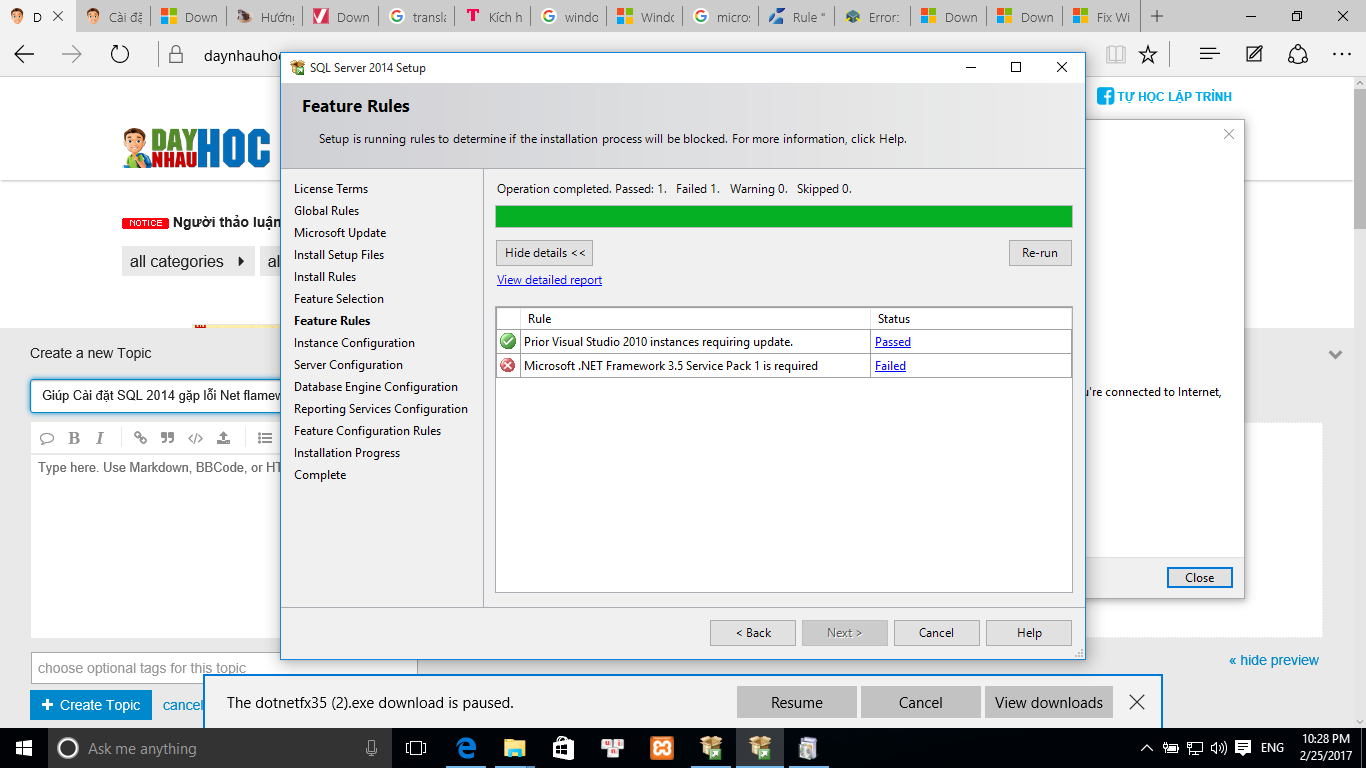The height and width of the screenshot is (768, 1366).
Task: Switch to the 'transla' Google tab
Action: pyautogui.click(x=418, y=17)
